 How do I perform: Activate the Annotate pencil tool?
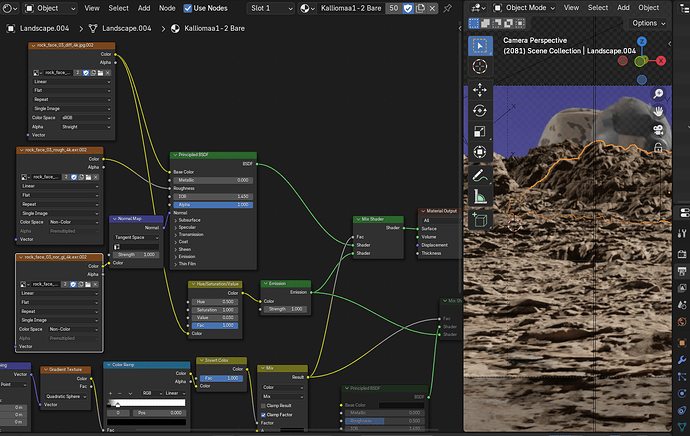click(480, 176)
